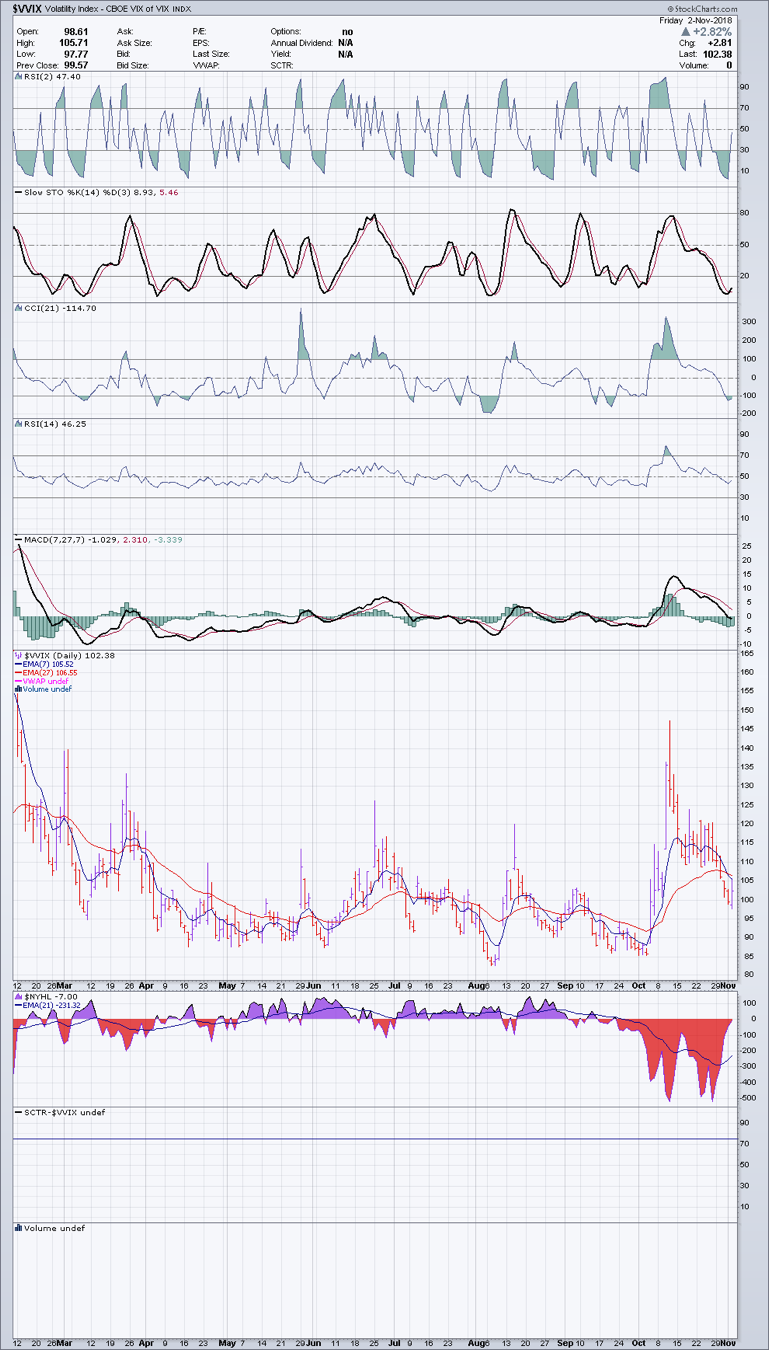This screenshot has width=769, height=1350.
Task: Click the $VVIX (Daily) candlestick legend icon
Action: pos(19,653)
